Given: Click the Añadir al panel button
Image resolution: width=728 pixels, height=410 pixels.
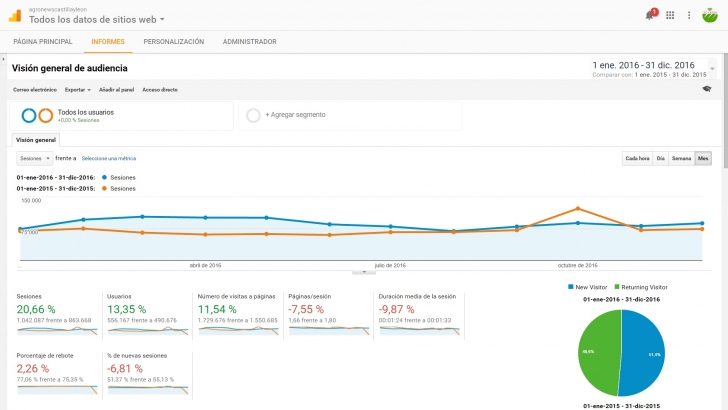Looking at the screenshot, I should (x=117, y=90).
